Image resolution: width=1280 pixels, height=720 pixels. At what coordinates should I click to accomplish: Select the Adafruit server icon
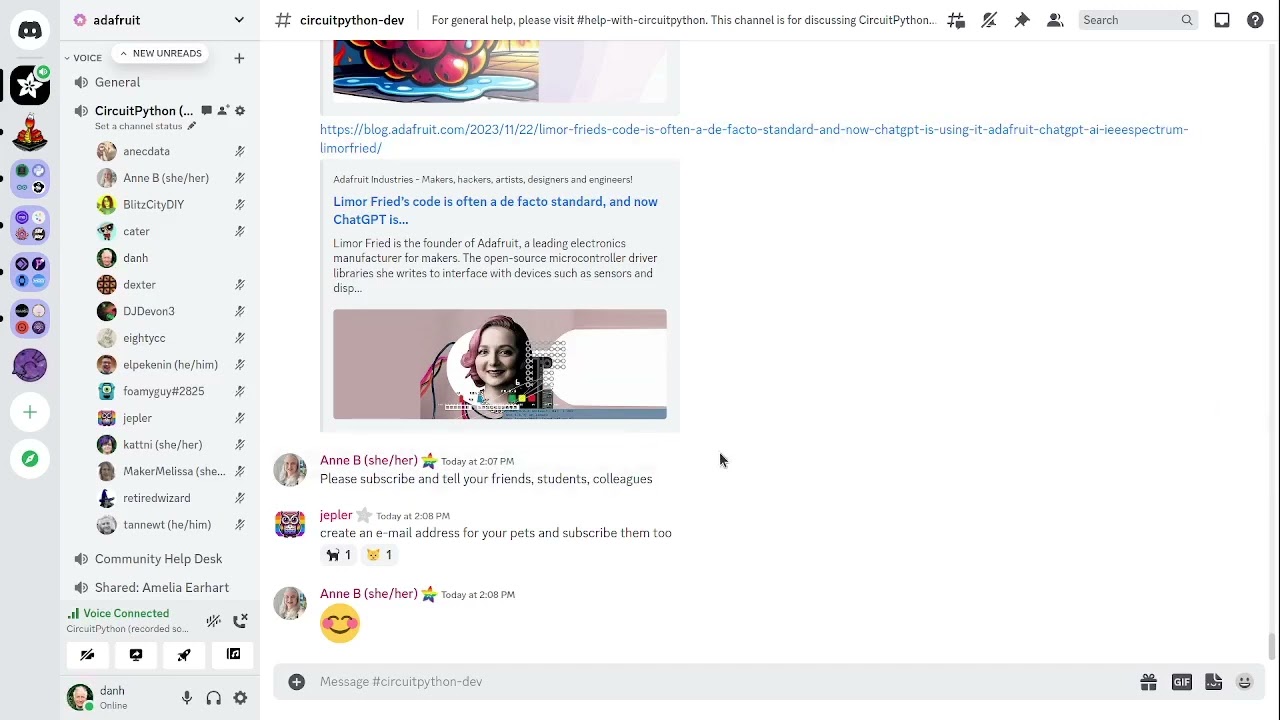30,85
